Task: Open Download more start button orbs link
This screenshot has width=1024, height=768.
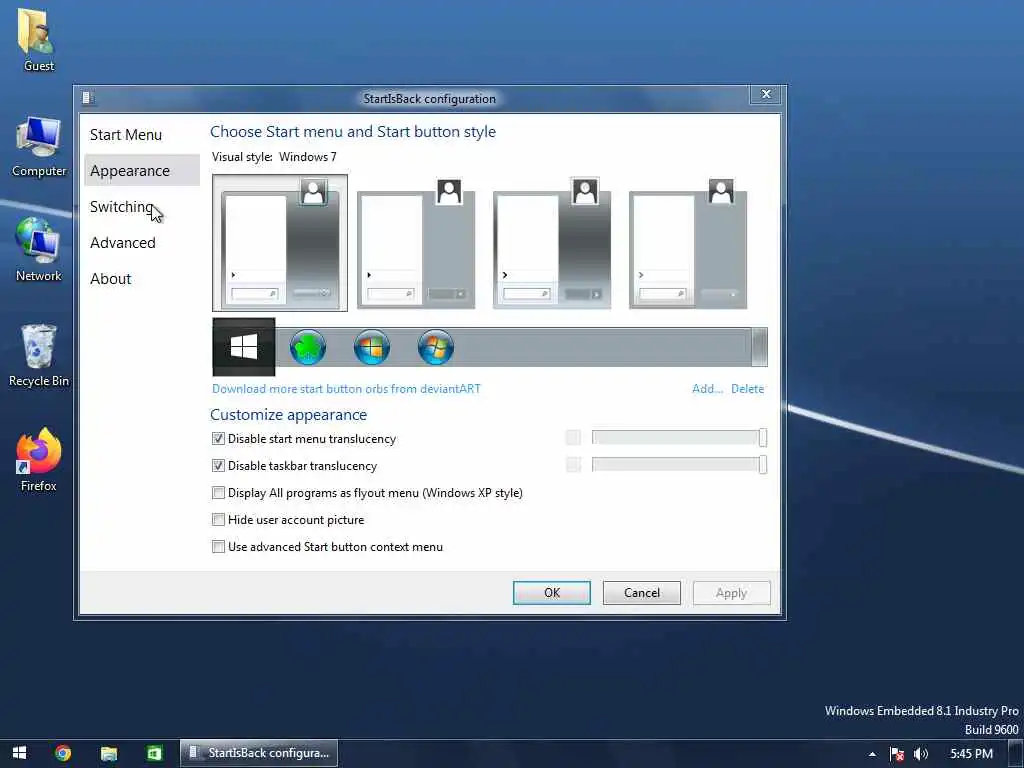Action: 346,389
